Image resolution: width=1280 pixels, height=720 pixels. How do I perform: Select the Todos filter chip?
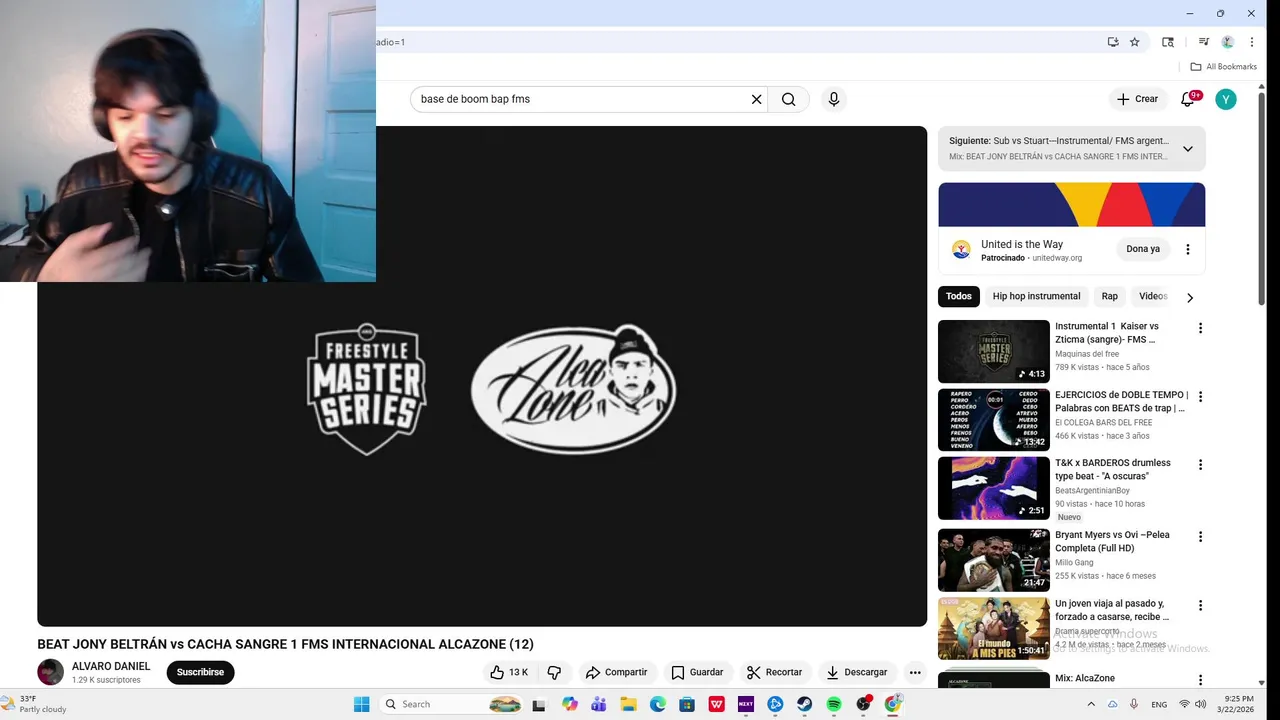(959, 296)
